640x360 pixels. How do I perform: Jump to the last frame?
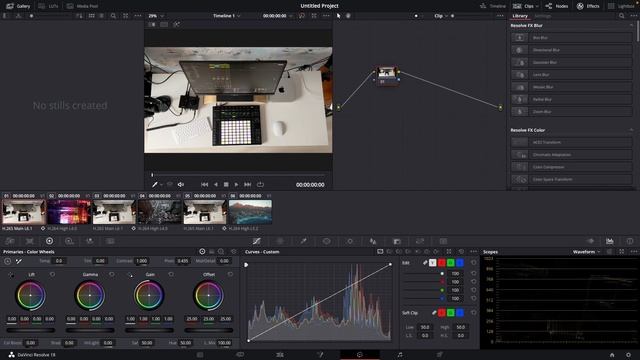point(247,184)
